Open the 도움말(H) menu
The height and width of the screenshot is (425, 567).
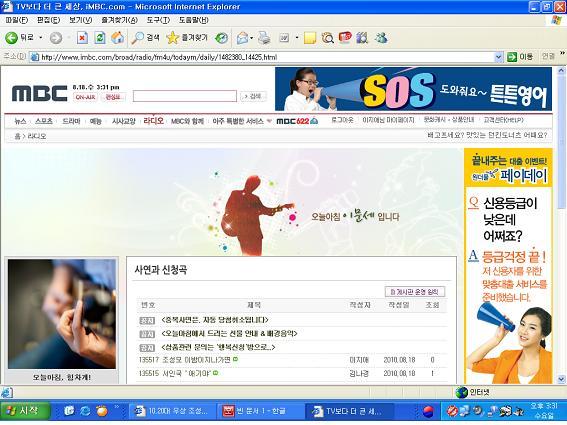193,20
